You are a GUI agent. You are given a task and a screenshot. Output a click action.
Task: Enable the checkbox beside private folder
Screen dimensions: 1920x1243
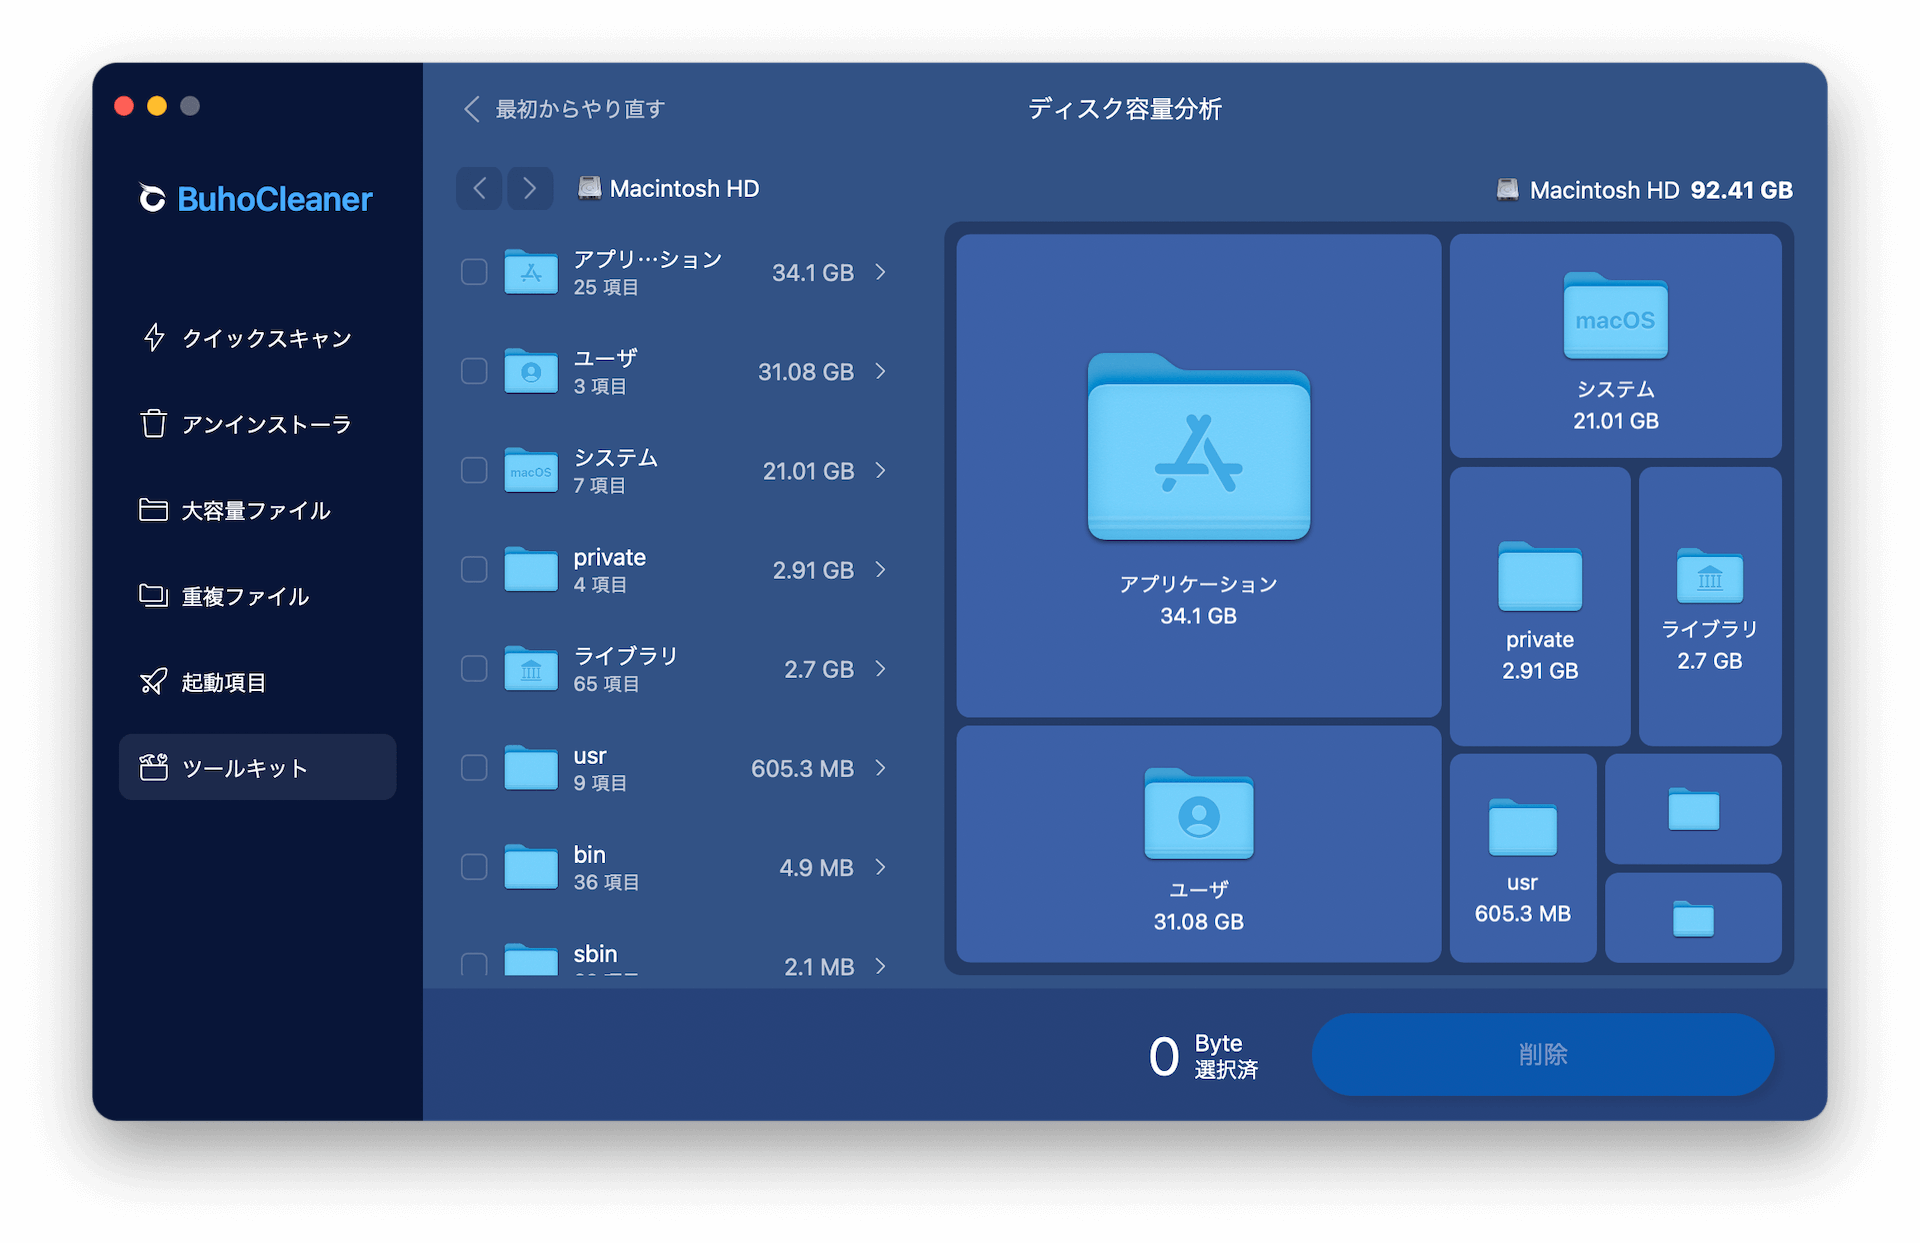[474, 569]
